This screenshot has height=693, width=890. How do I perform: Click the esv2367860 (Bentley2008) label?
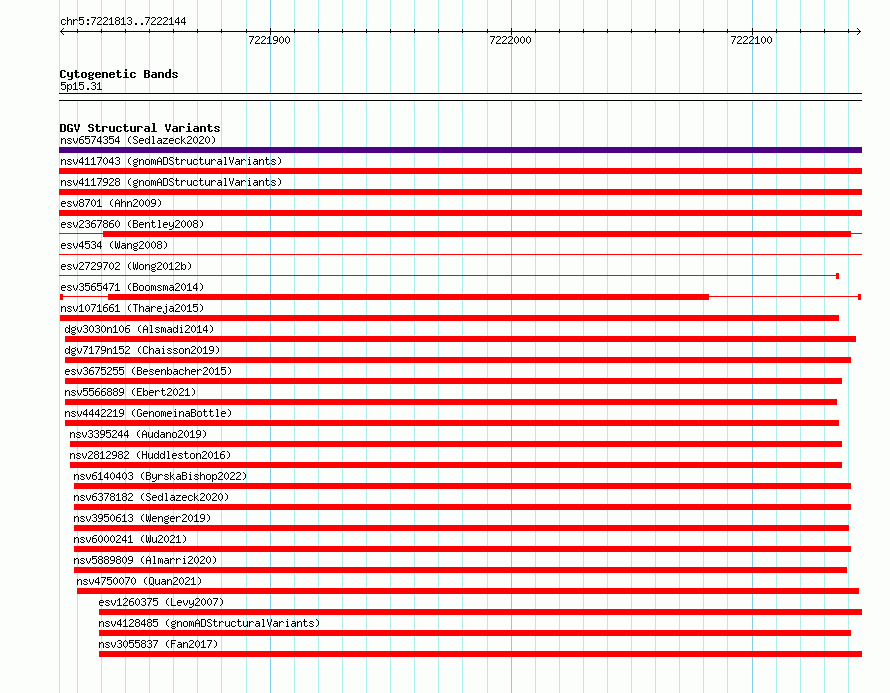(x=132, y=224)
